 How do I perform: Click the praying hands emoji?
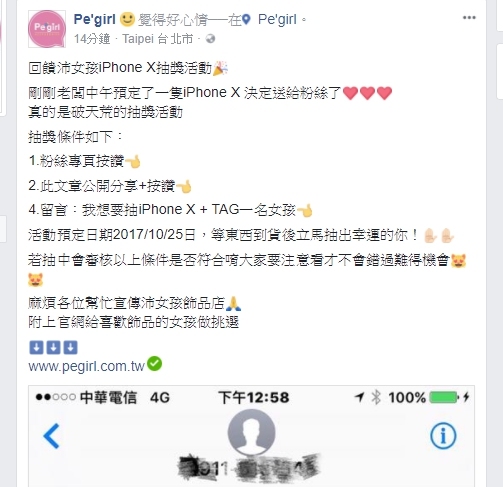233,303
